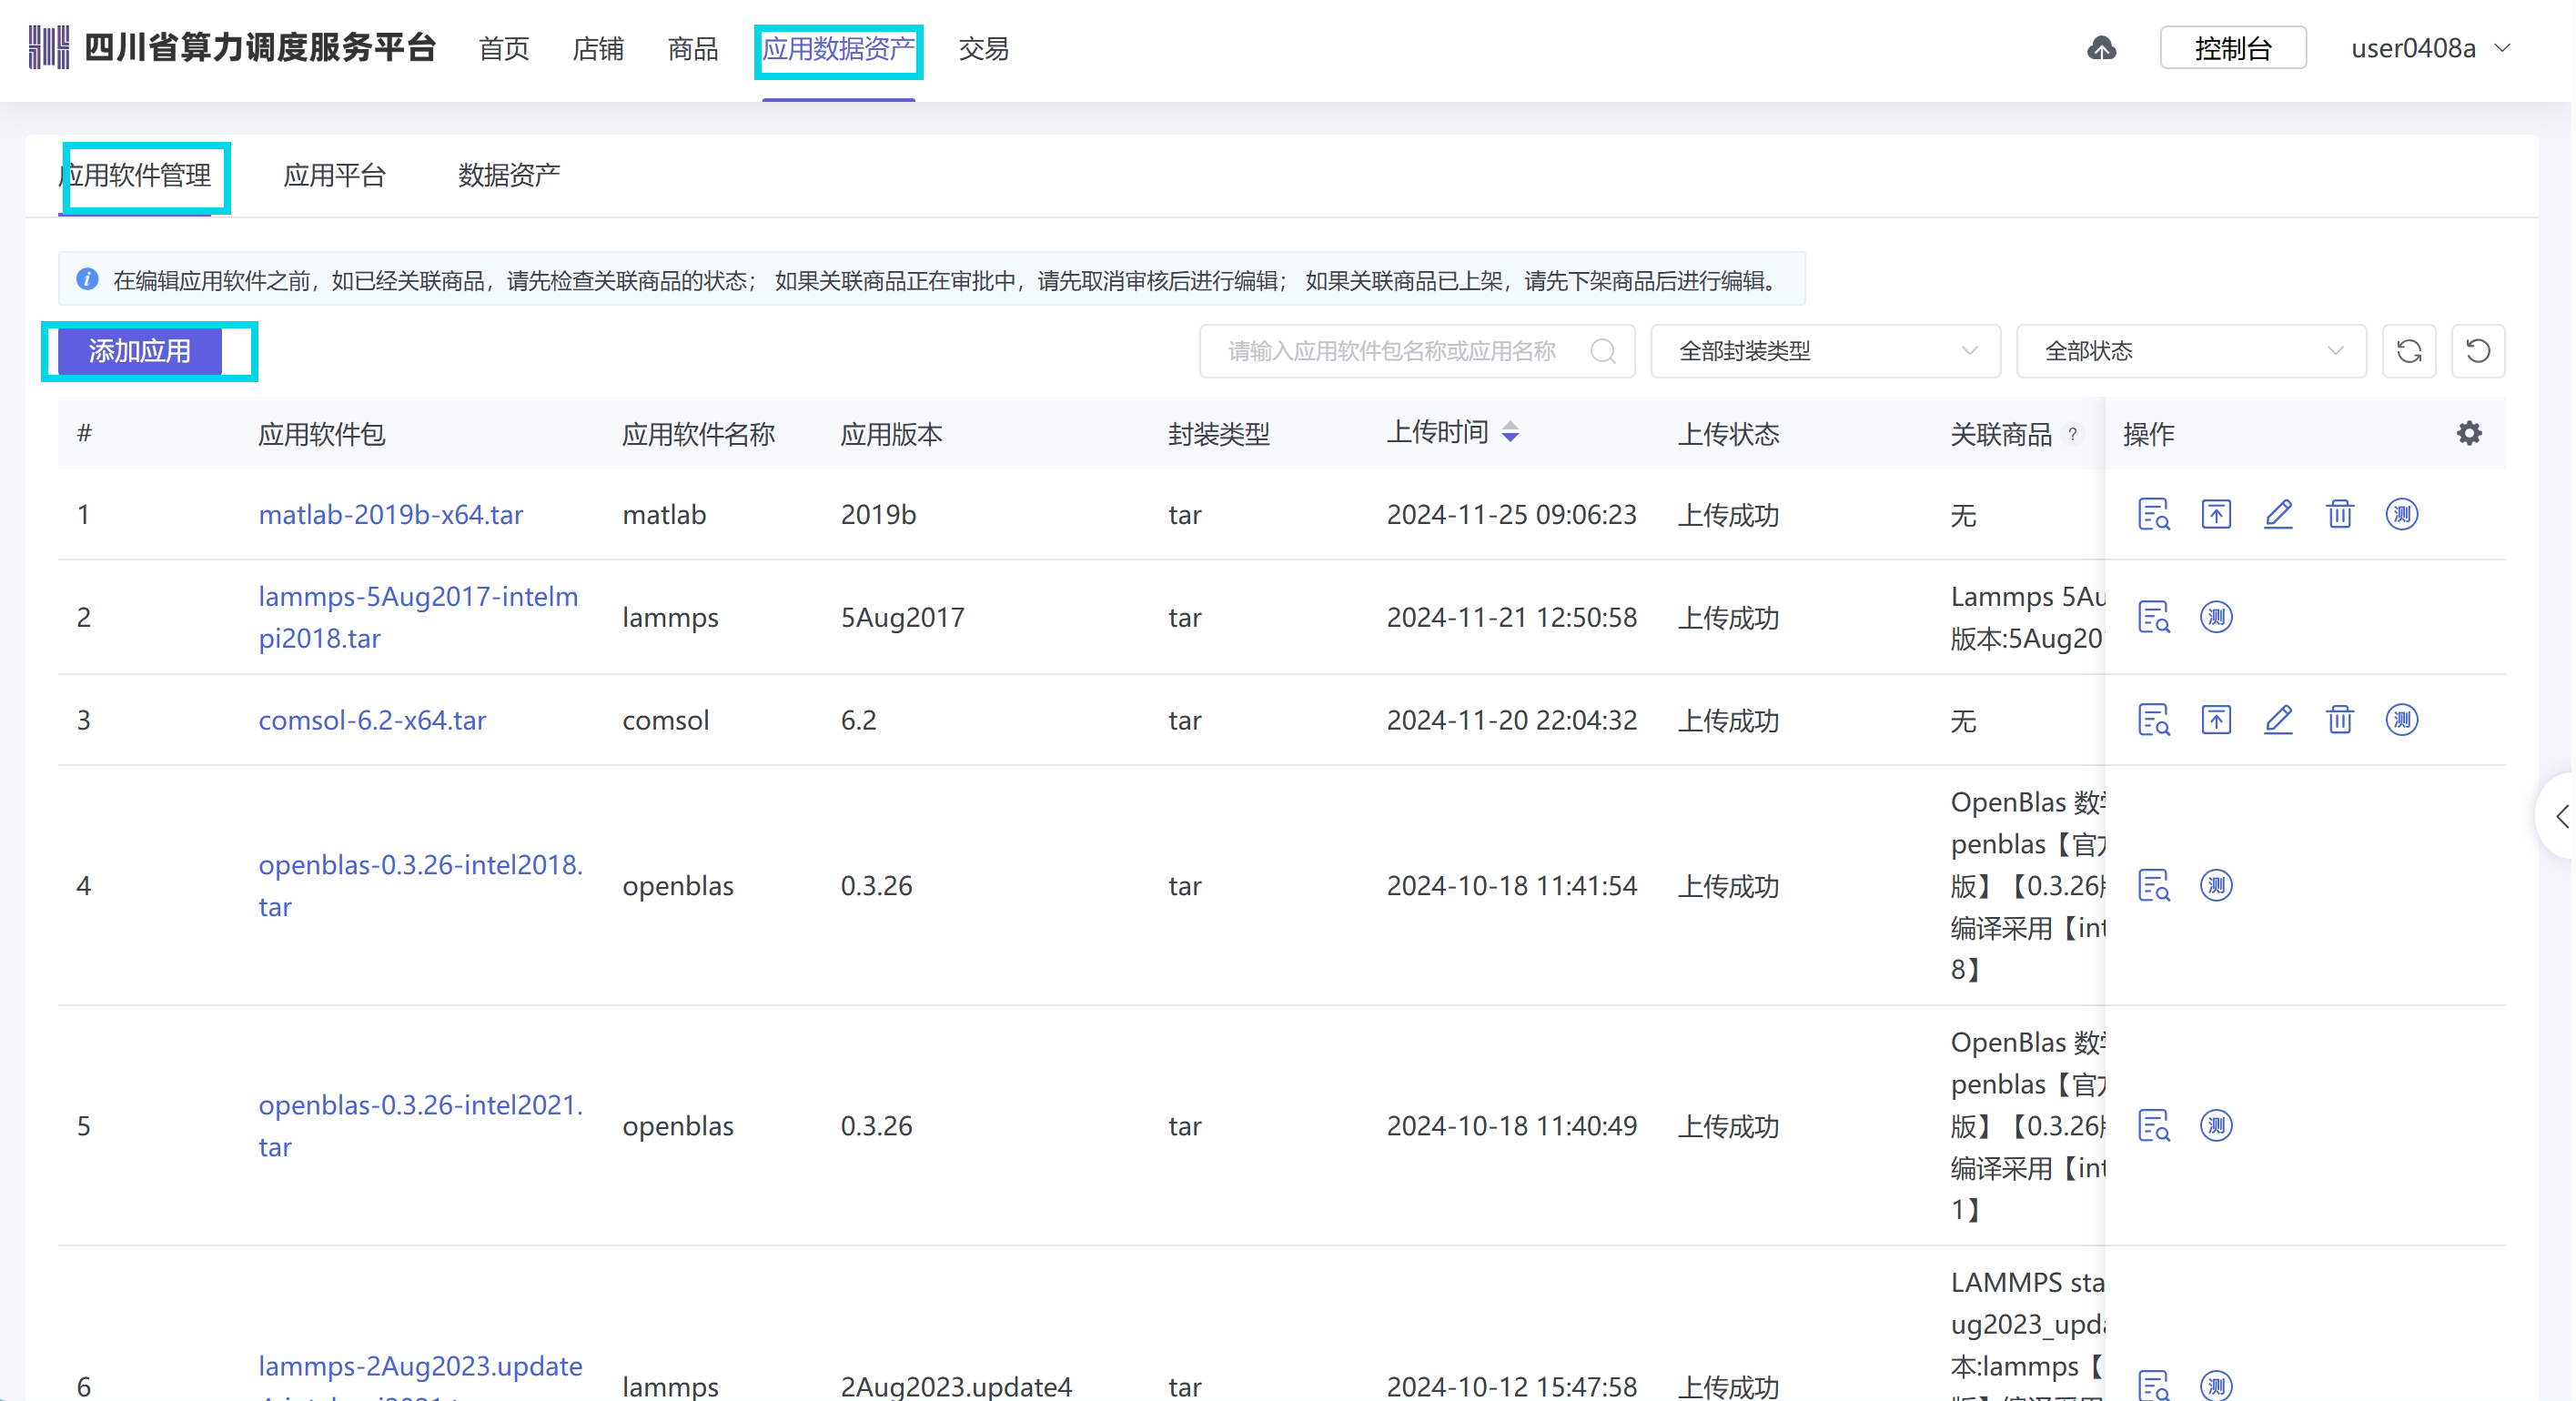Switch to the 数据资产 tab
Viewport: 2576px width, 1401px height.
509,176
